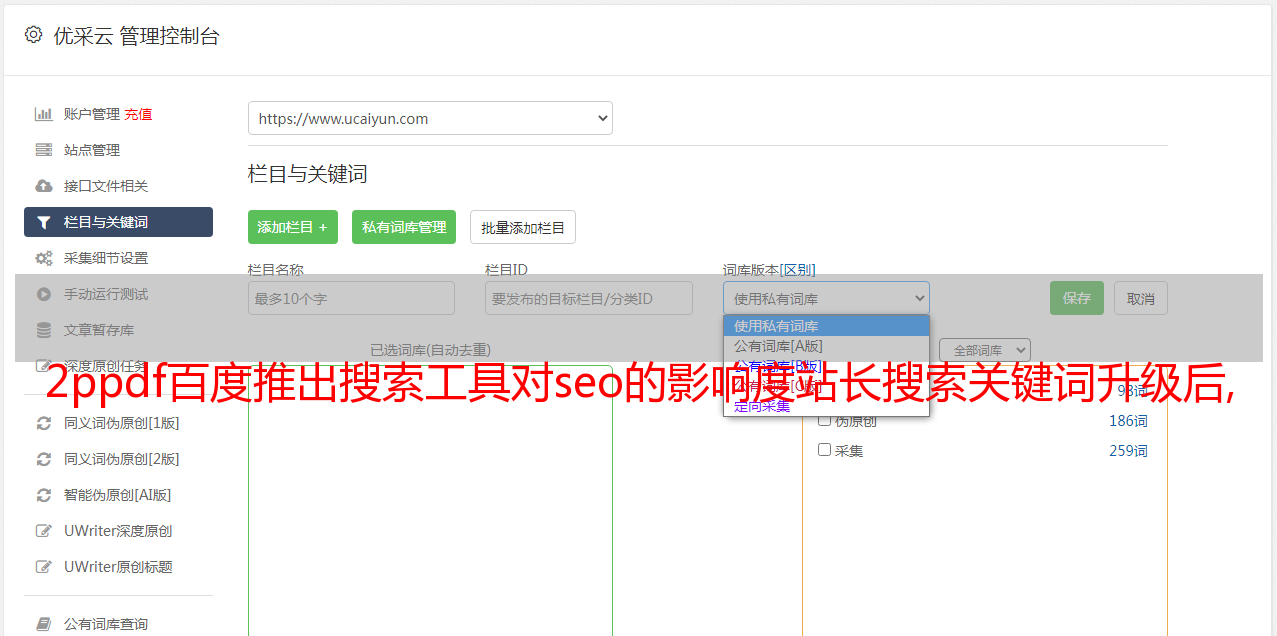Click the 栏目ID input field
This screenshot has width=1277, height=636.
(x=589, y=298)
